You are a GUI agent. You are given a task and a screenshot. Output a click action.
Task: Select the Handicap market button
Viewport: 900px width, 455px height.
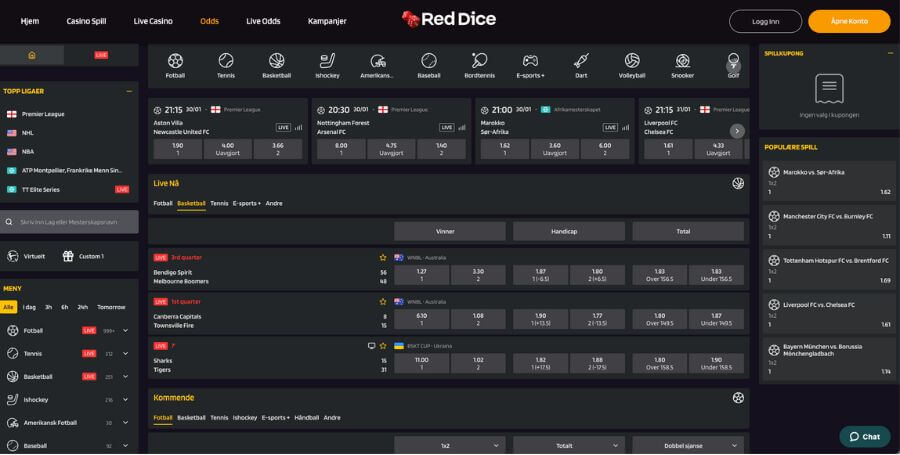click(569, 231)
